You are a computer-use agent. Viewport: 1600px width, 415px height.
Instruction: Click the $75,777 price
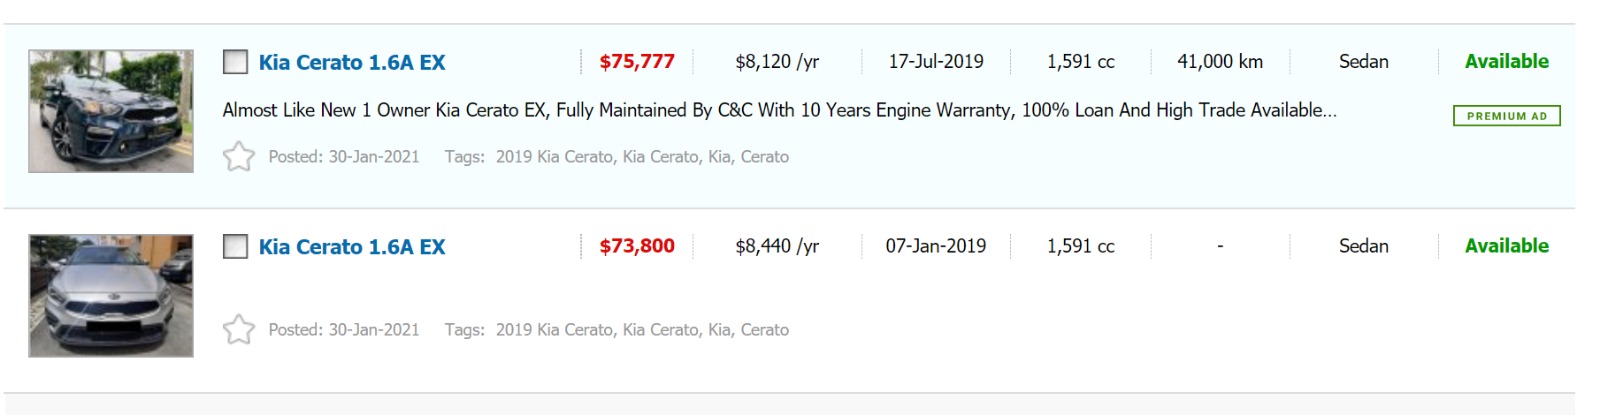[637, 62]
